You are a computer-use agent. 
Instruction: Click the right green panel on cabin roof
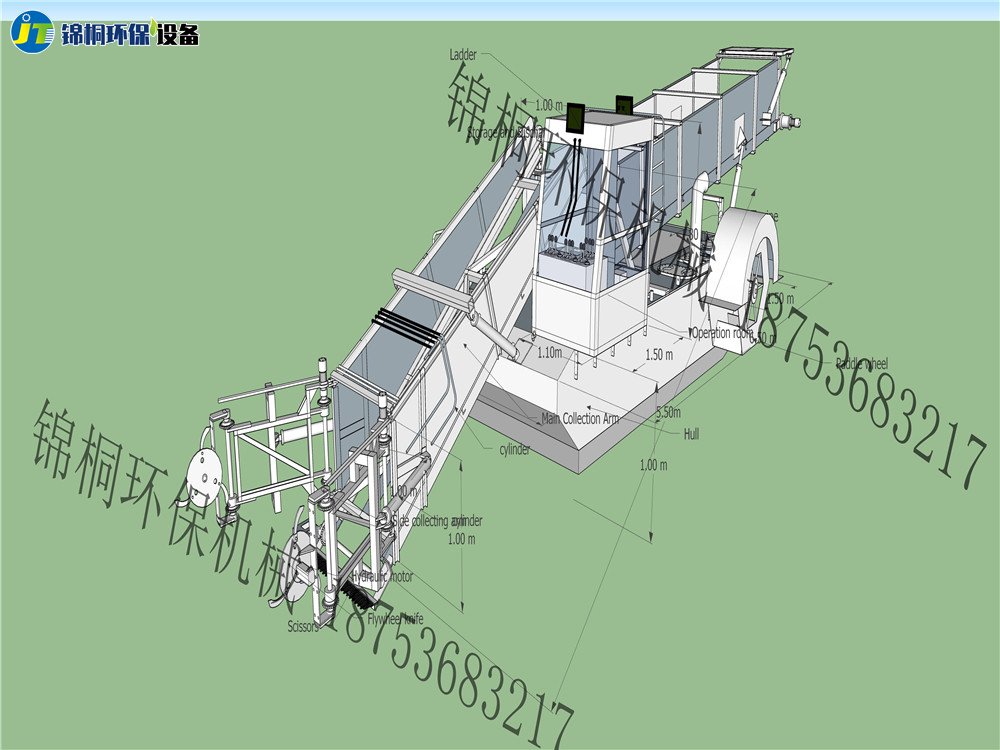point(624,106)
